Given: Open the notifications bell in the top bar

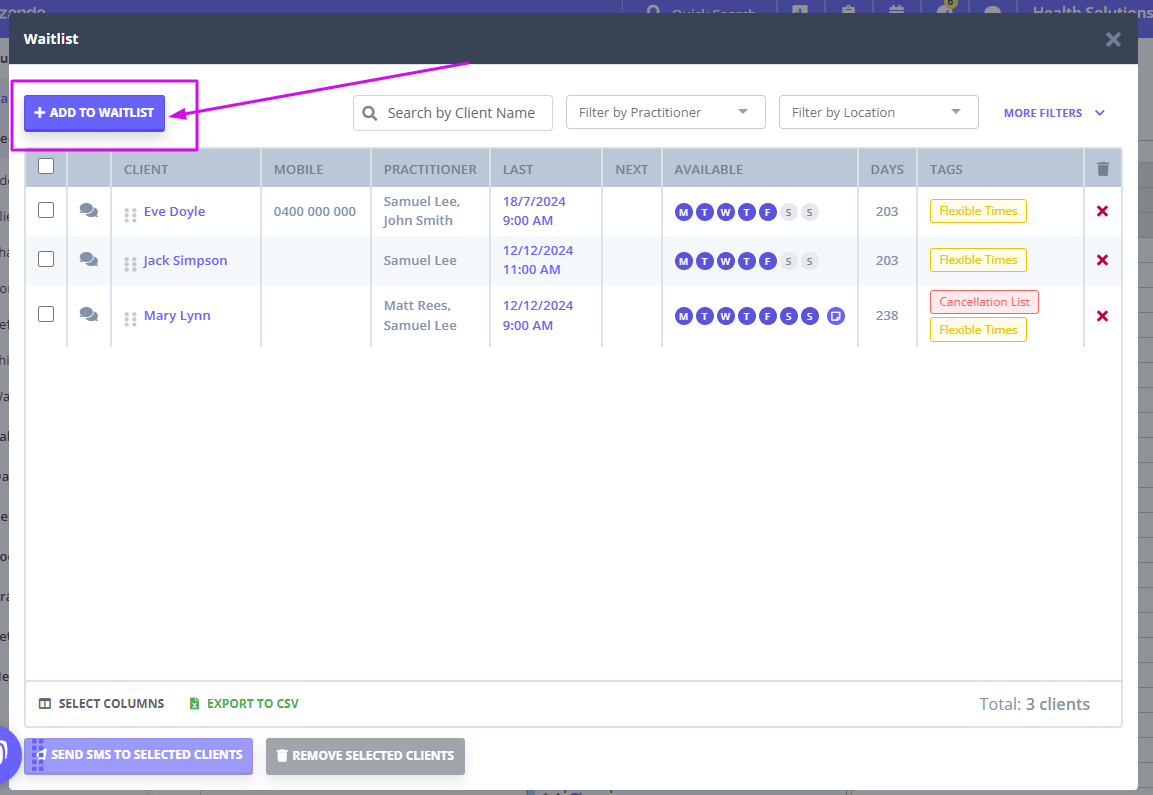Looking at the screenshot, I should coord(945,11).
